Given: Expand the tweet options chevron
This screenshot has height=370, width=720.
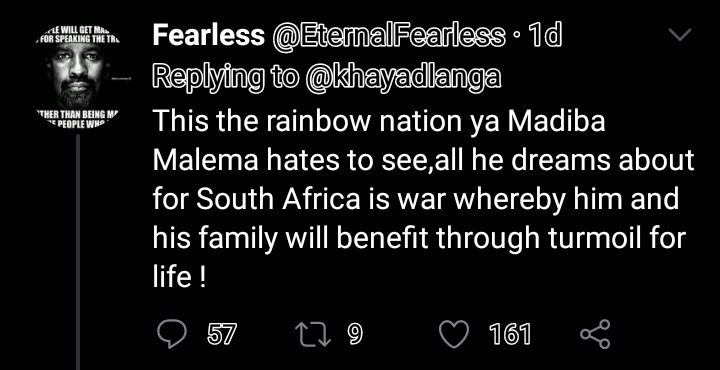Looking at the screenshot, I should [680, 35].
